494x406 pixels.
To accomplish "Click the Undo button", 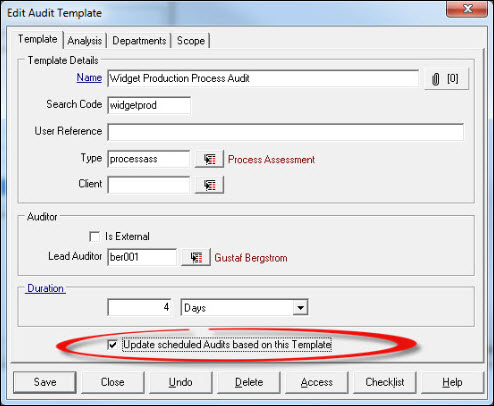I will click(x=180, y=382).
